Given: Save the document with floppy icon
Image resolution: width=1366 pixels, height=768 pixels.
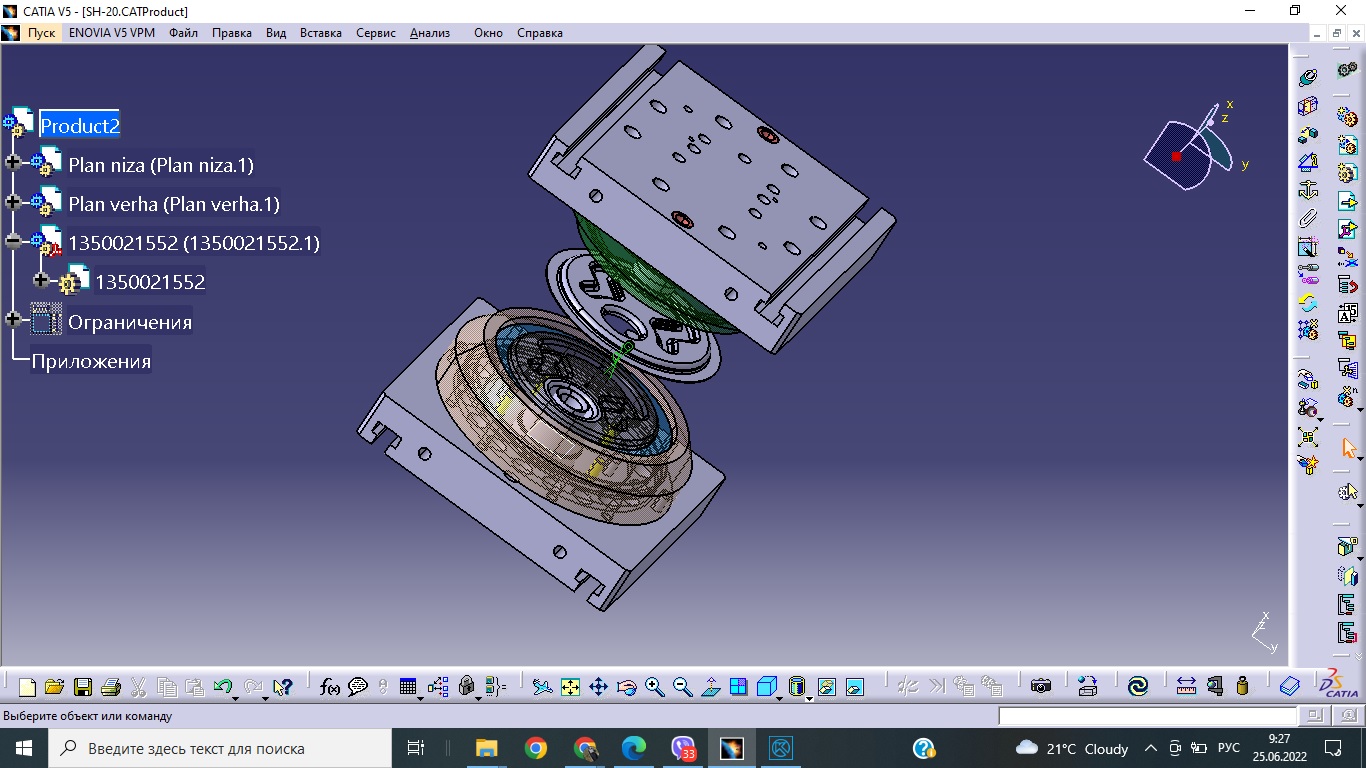Looking at the screenshot, I should click(x=83, y=687).
